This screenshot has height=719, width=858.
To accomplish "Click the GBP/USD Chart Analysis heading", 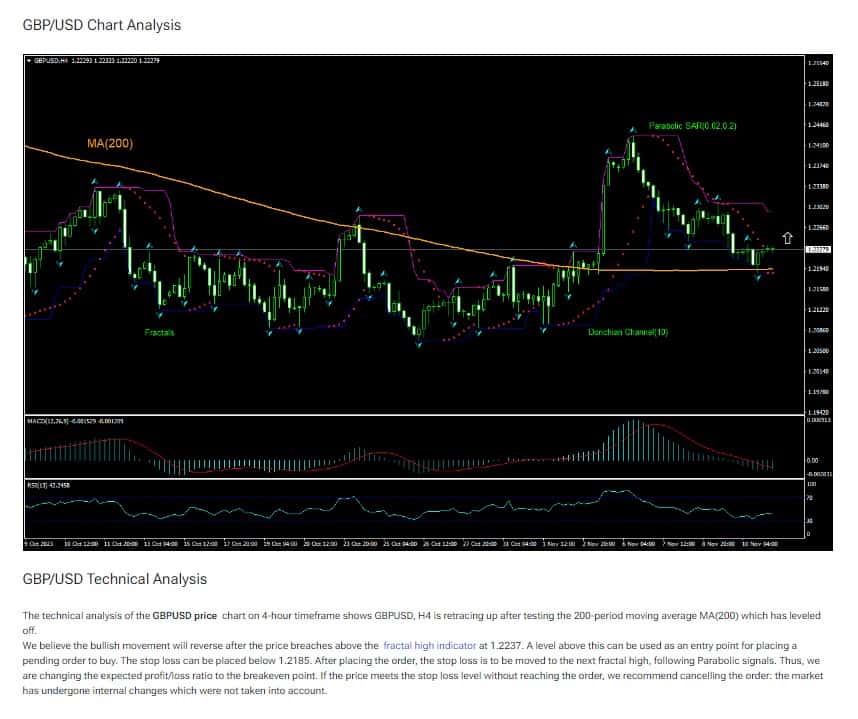I will pyautogui.click(x=102, y=25).
